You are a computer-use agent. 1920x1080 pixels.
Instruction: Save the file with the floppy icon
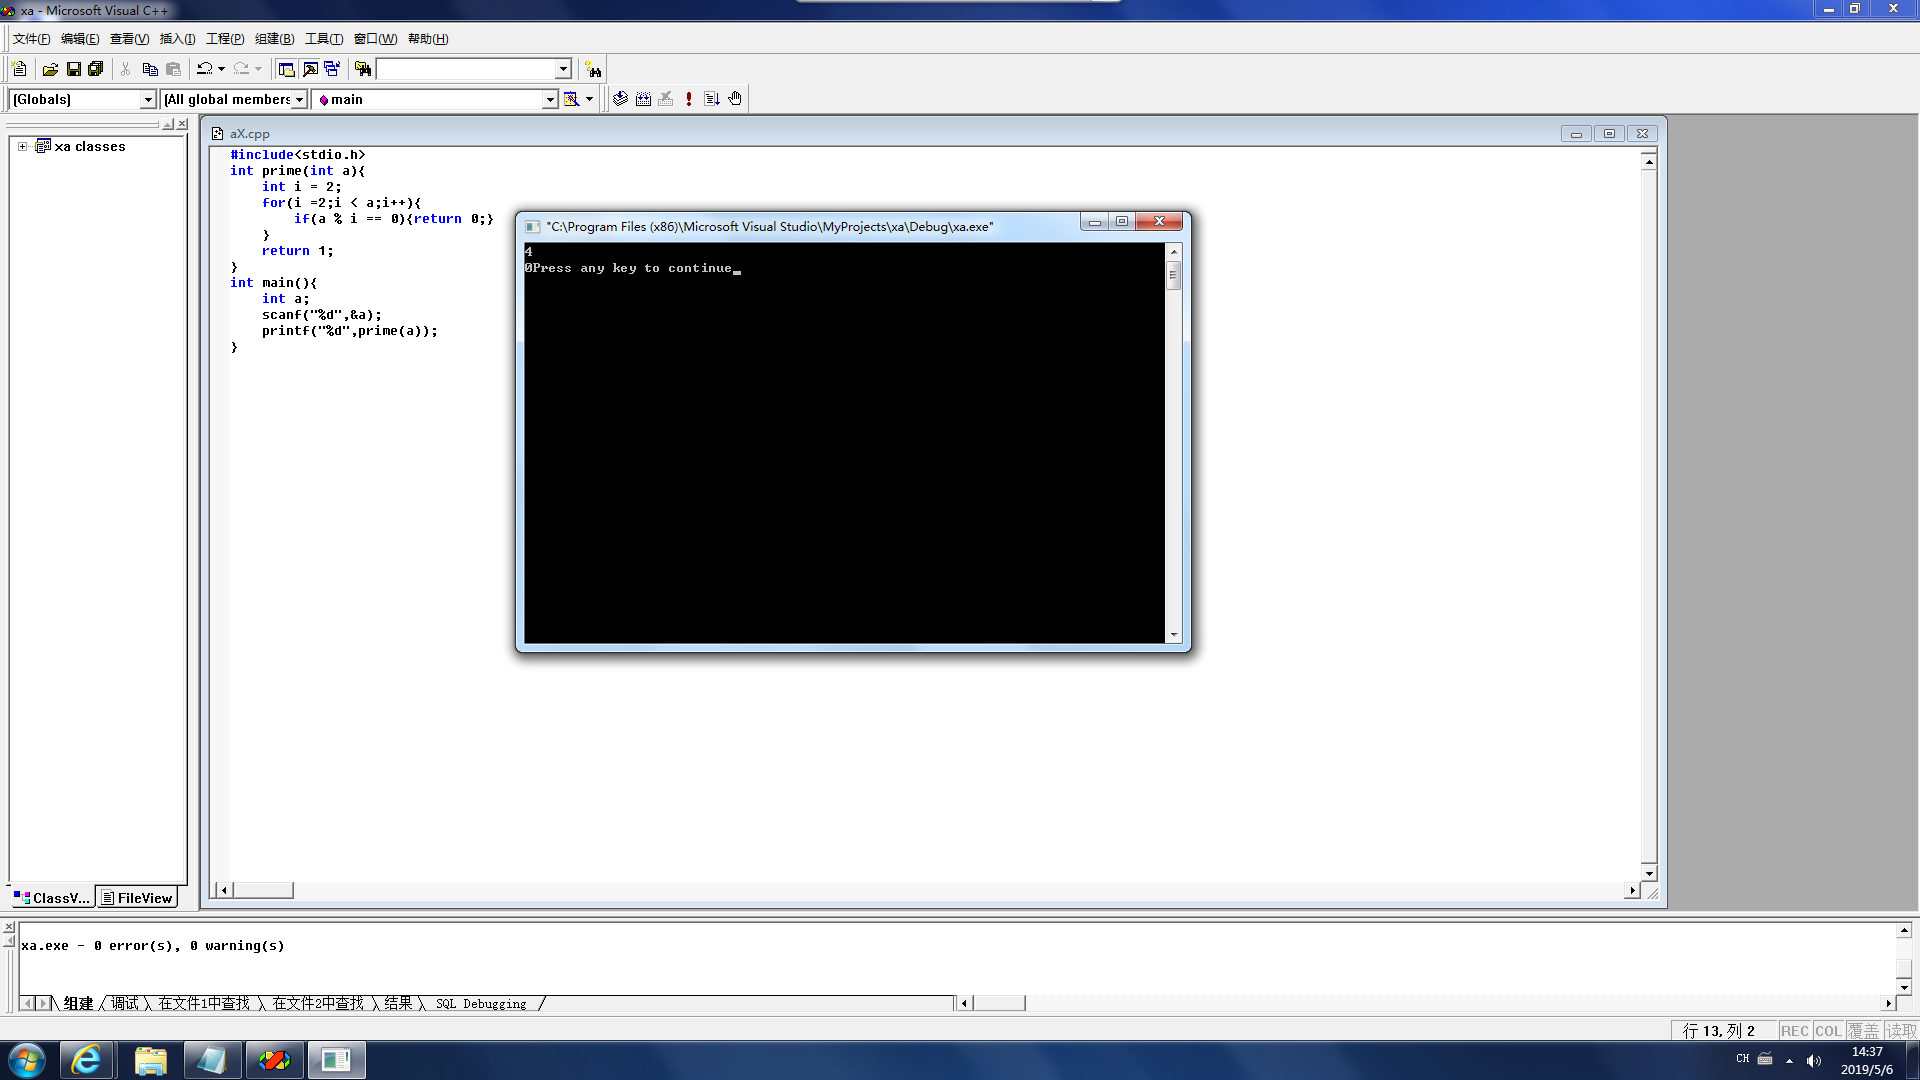[73, 69]
